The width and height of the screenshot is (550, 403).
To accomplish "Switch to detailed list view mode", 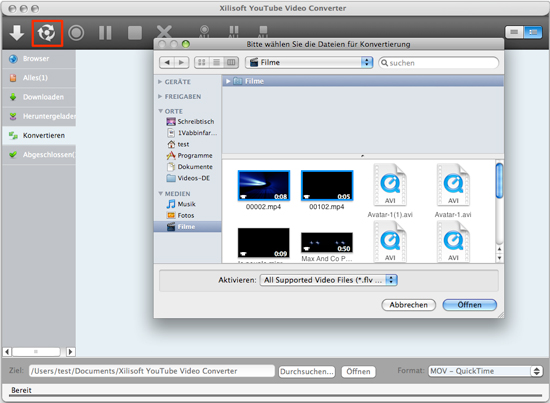I will 532,32.
